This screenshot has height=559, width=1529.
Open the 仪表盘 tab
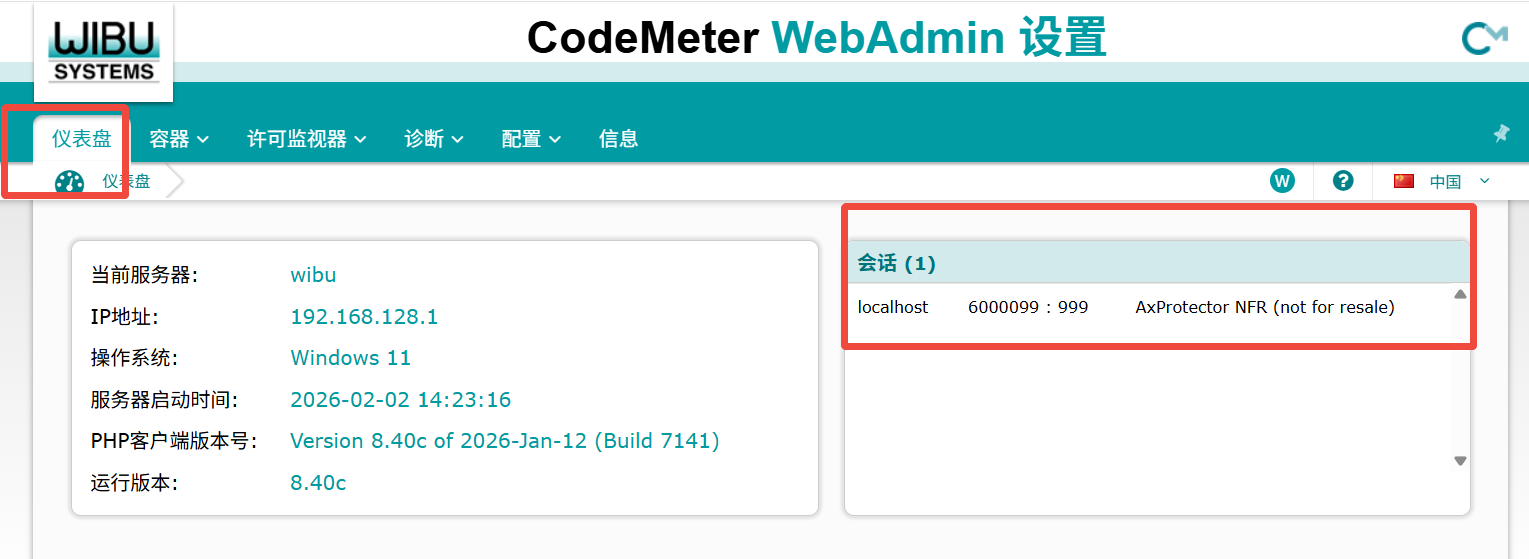coord(81,139)
